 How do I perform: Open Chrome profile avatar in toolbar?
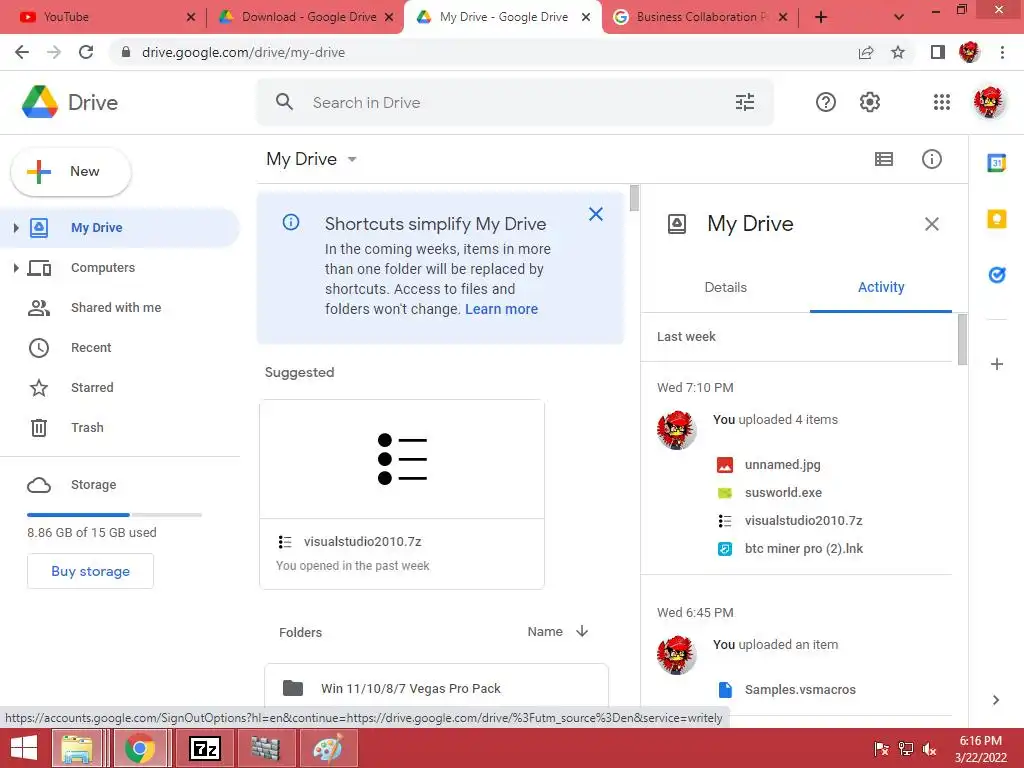click(x=970, y=52)
